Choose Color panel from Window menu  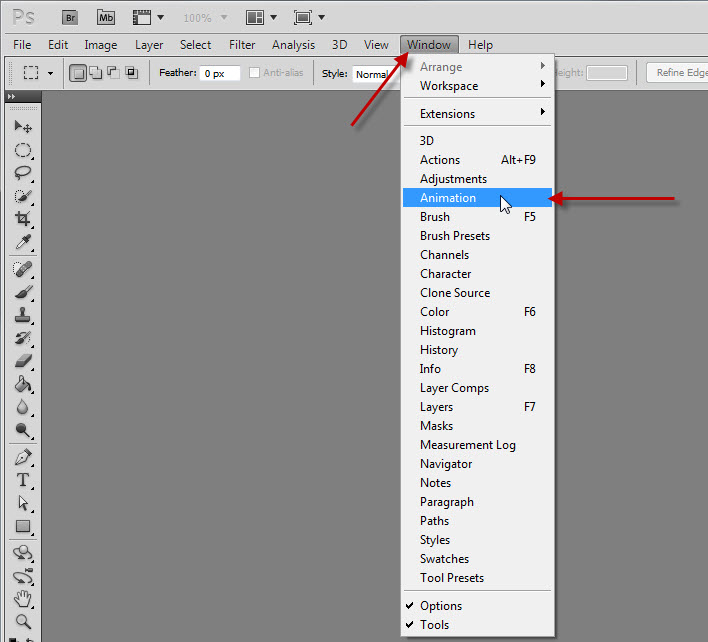(x=477, y=312)
